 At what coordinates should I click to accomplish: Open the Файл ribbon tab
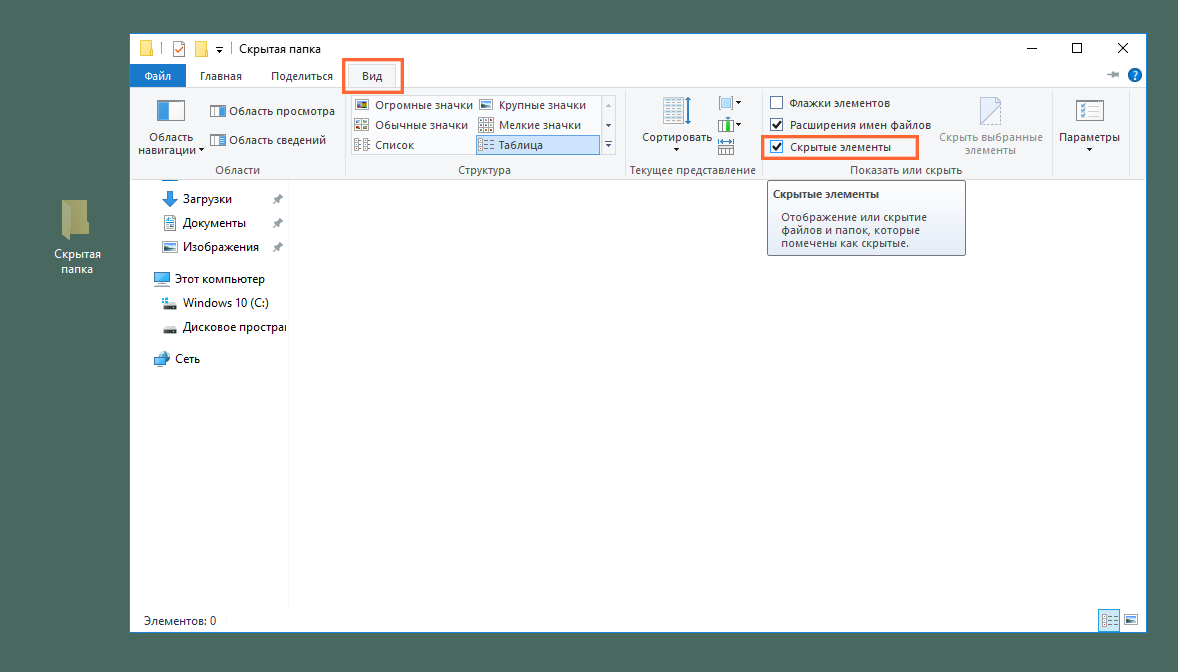[158, 76]
